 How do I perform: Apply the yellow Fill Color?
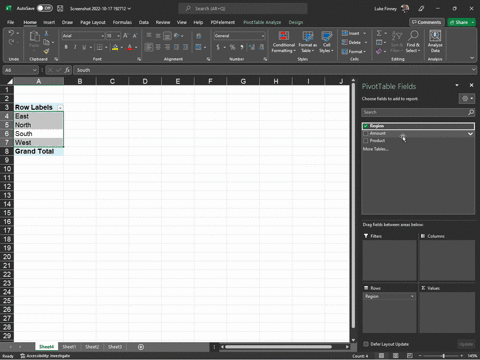115,47
